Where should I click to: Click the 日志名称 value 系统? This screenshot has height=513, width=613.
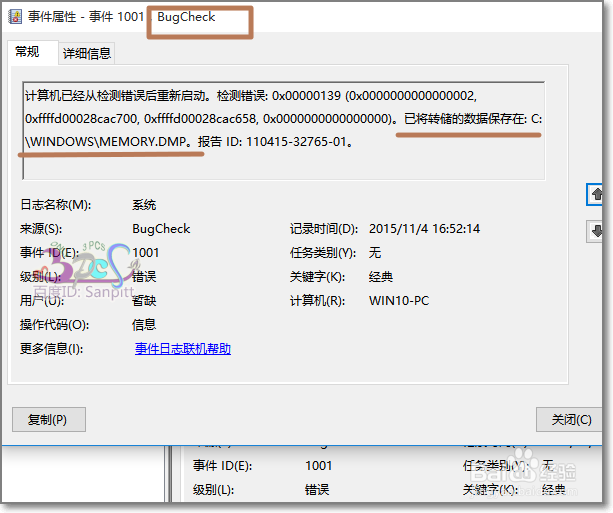pyautogui.click(x=144, y=205)
